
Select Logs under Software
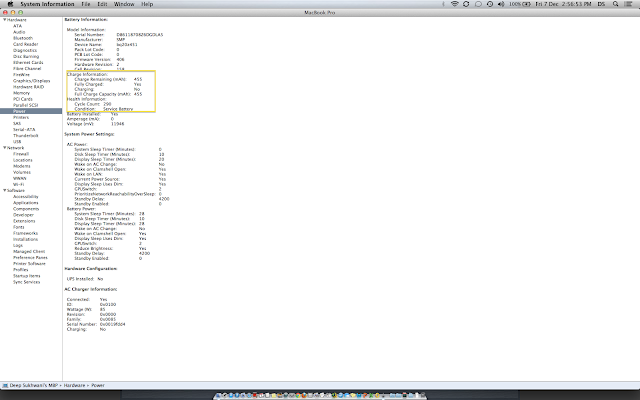(x=18, y=245)
